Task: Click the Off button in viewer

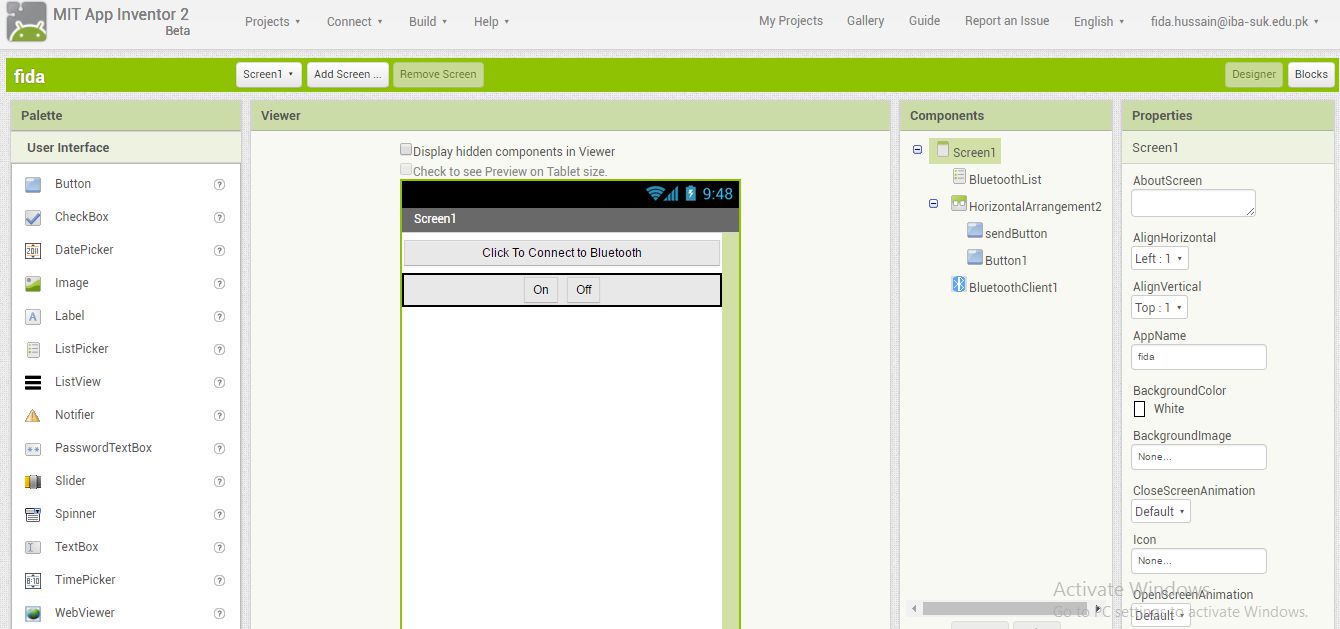Action: 584,290
